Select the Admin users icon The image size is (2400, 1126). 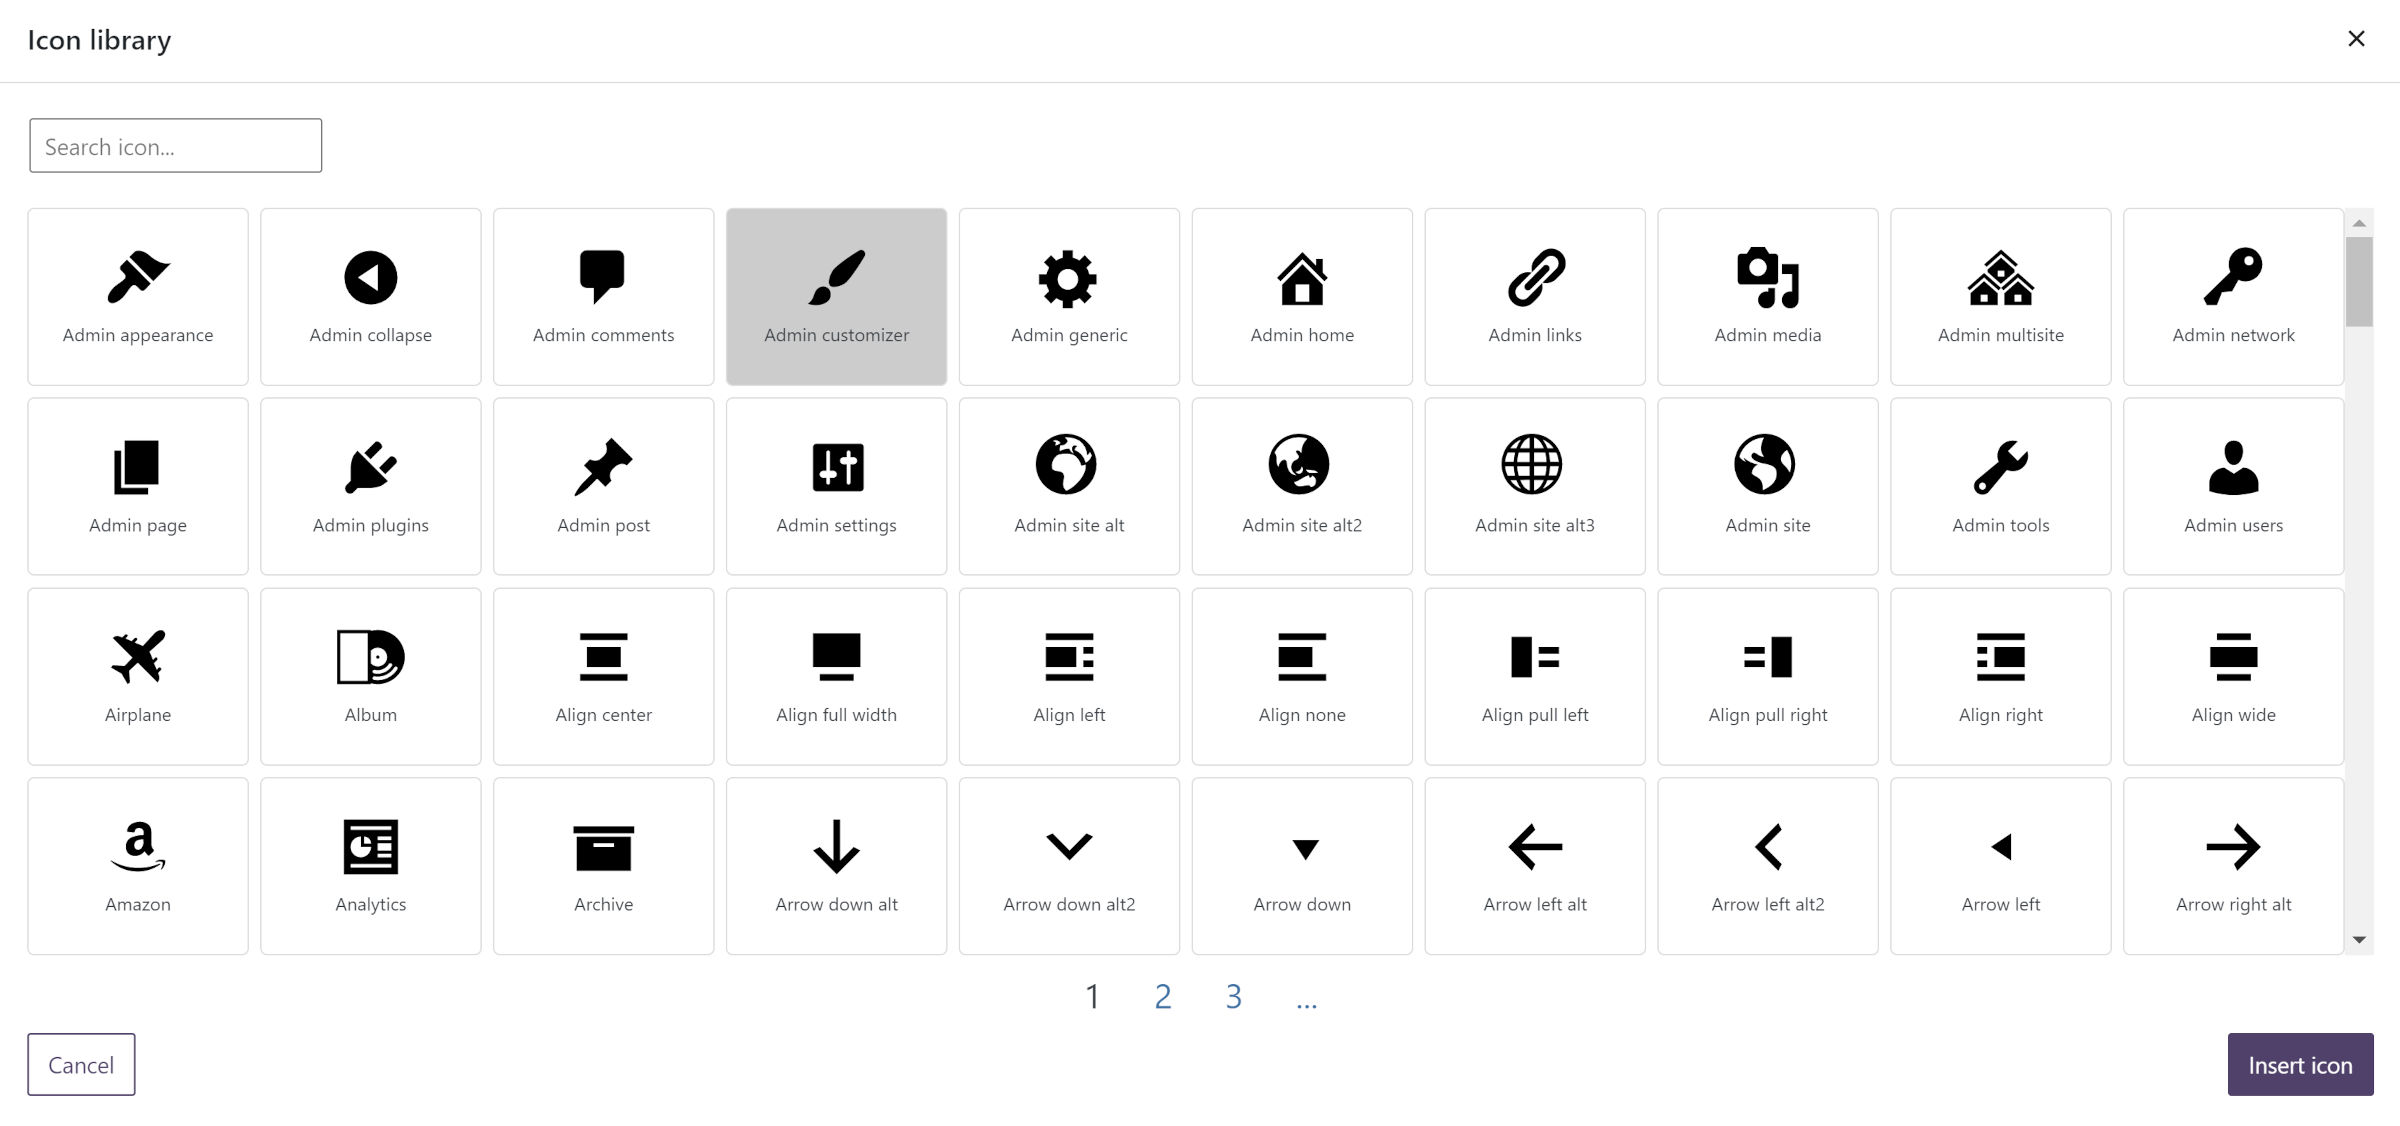tap(2231, 485)
